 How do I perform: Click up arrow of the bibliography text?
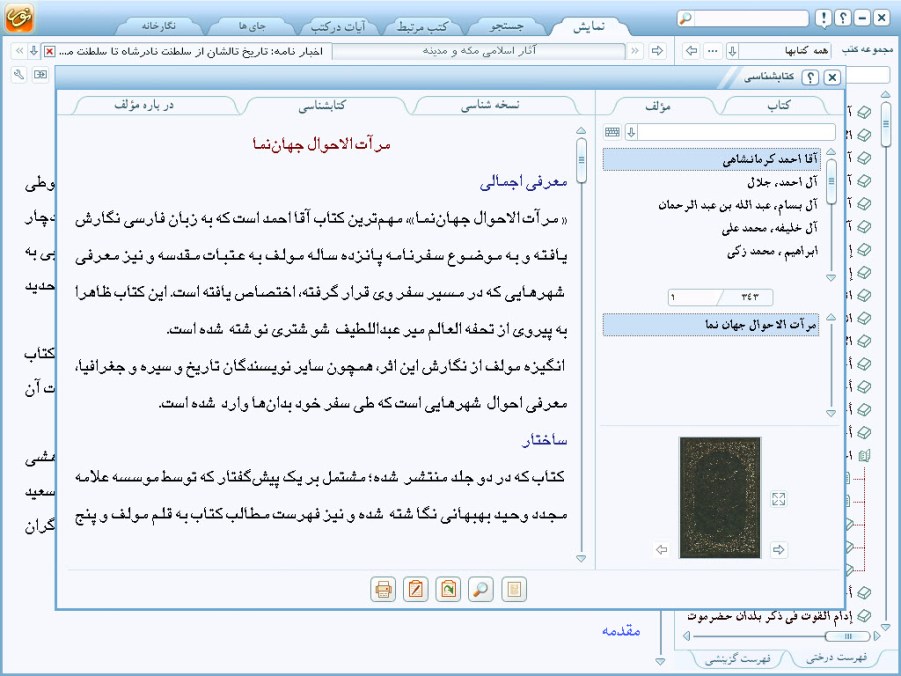pos(581,130)
